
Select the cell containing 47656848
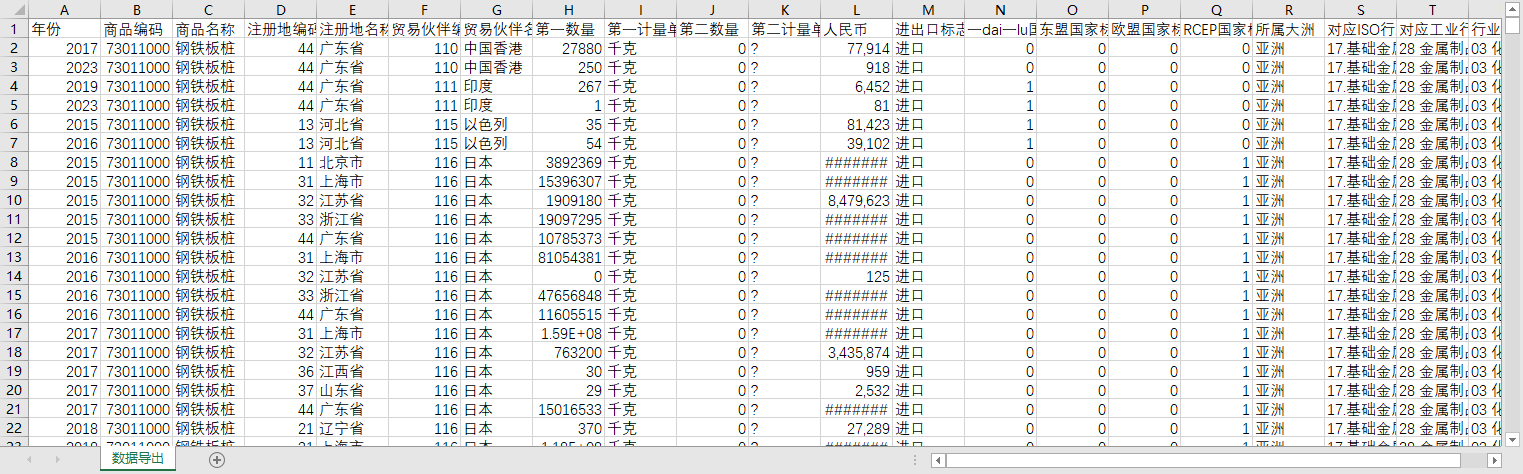click(x=568, y=295)
